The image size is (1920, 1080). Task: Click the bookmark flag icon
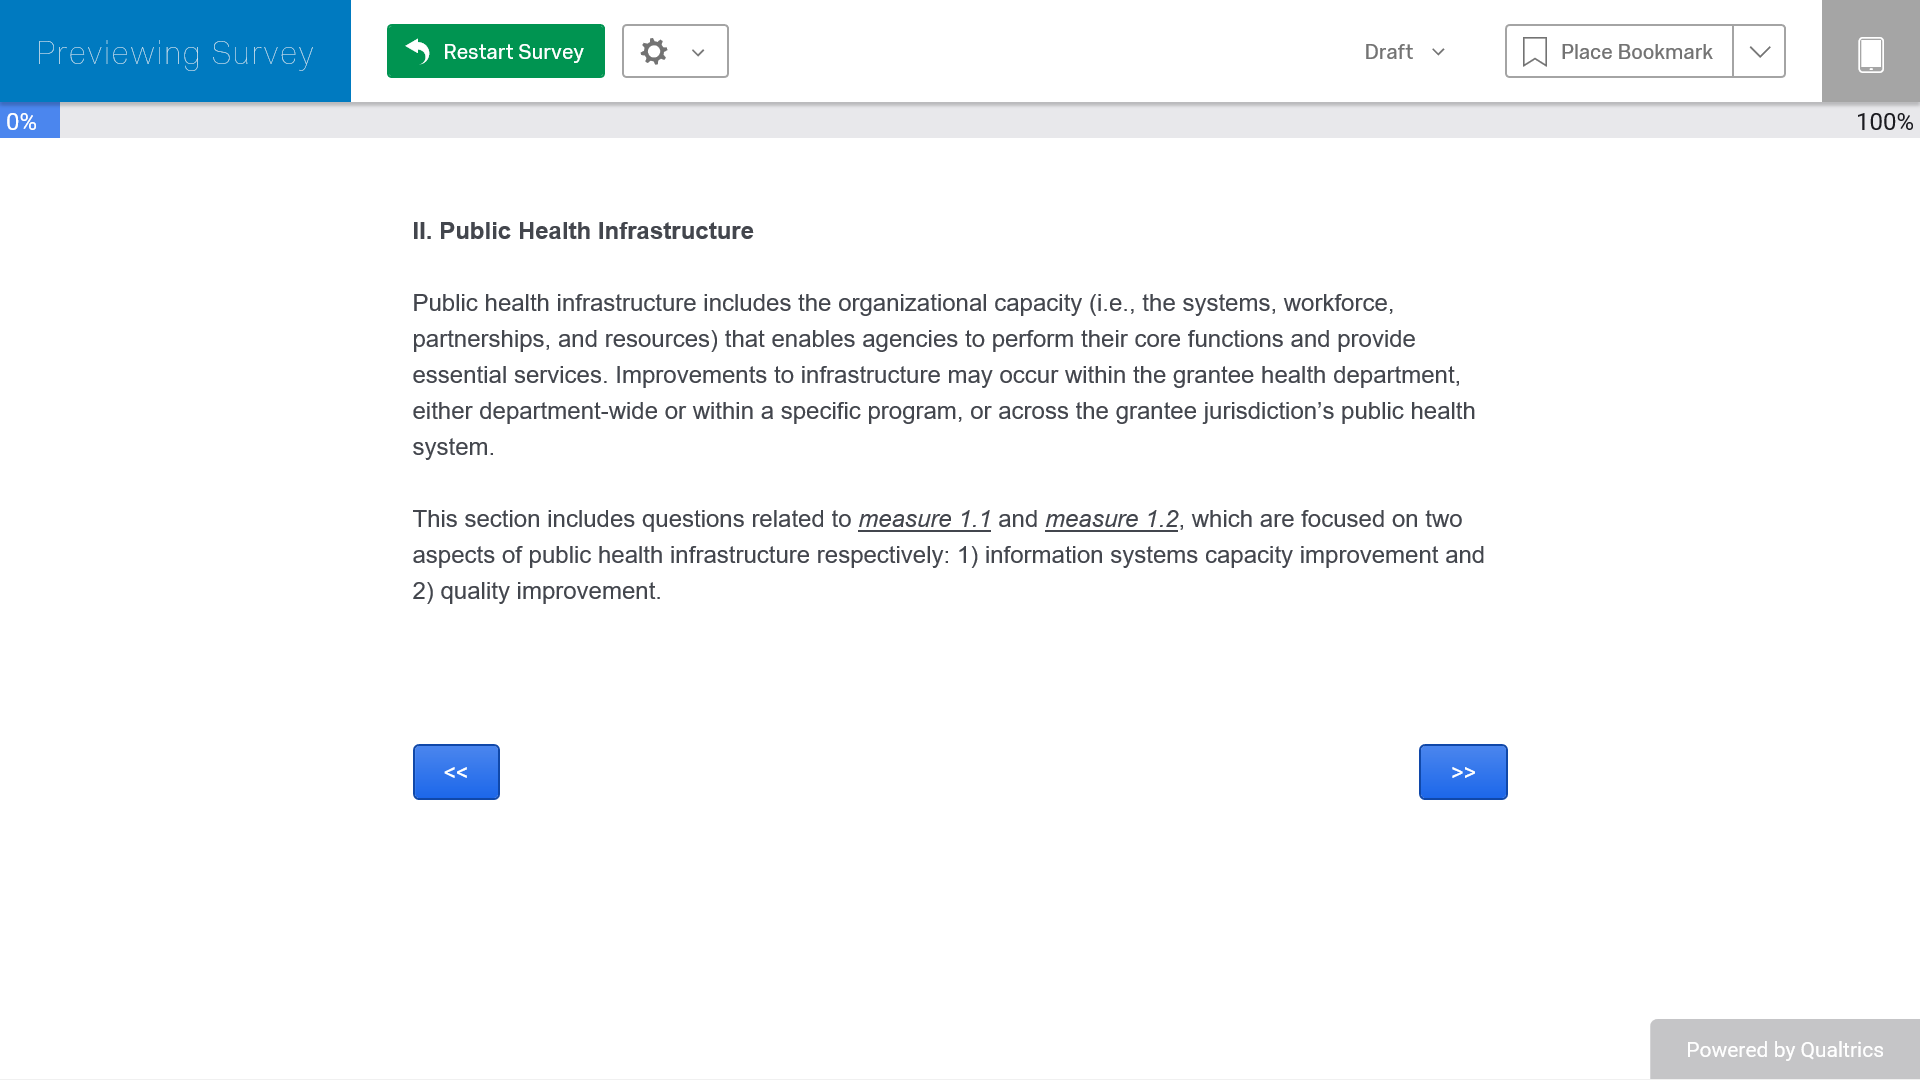(x=1534, y=52)
